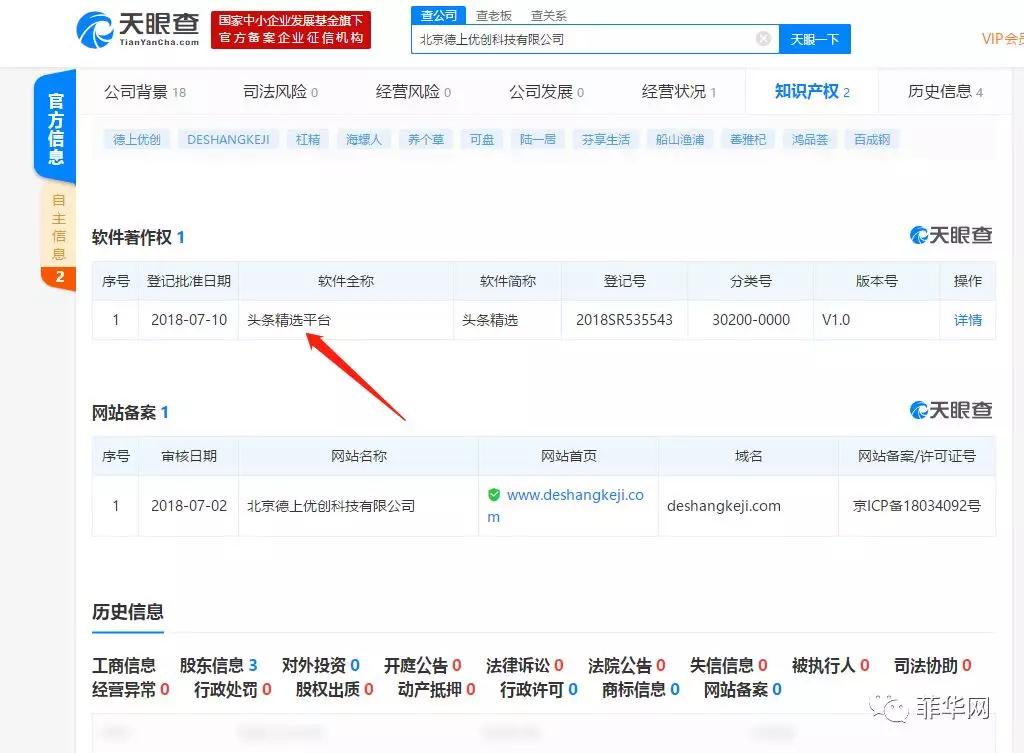
Task: Select the 查老板 search tab
Action: (x=493, y=16)
